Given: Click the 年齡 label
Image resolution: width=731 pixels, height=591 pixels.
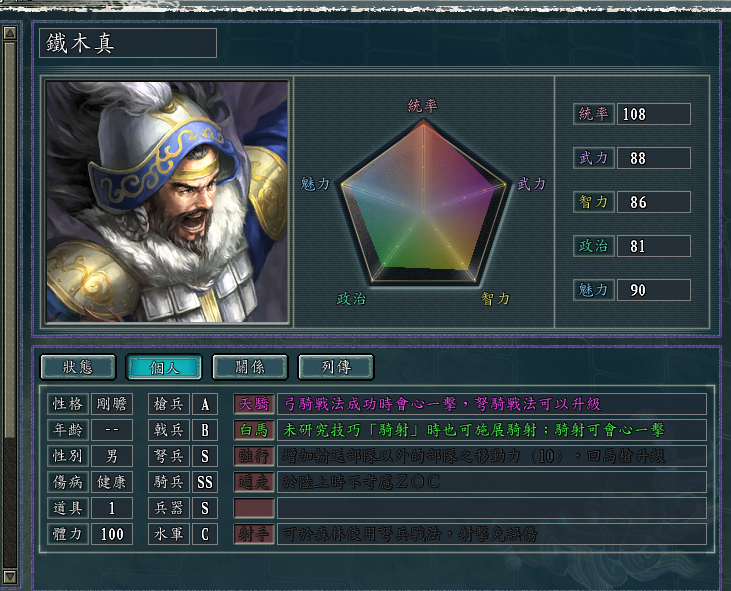Looking at the screenshot, I should pyautogui.click(x=68, y=430).
